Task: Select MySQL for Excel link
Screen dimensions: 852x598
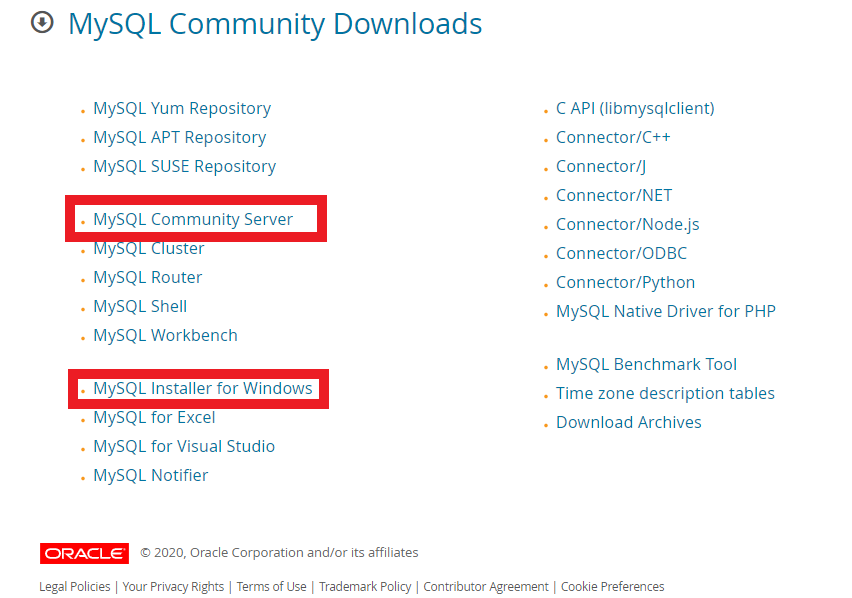Action: pos(154,417)
